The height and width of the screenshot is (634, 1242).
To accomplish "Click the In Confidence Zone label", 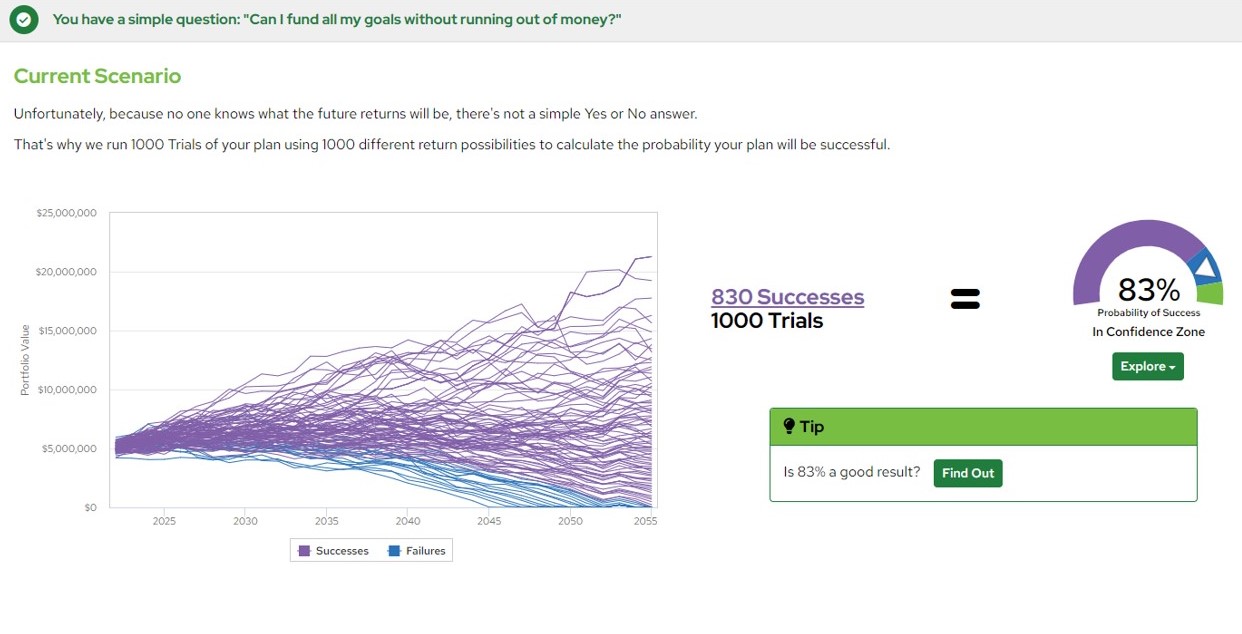I will [1148, 332].
